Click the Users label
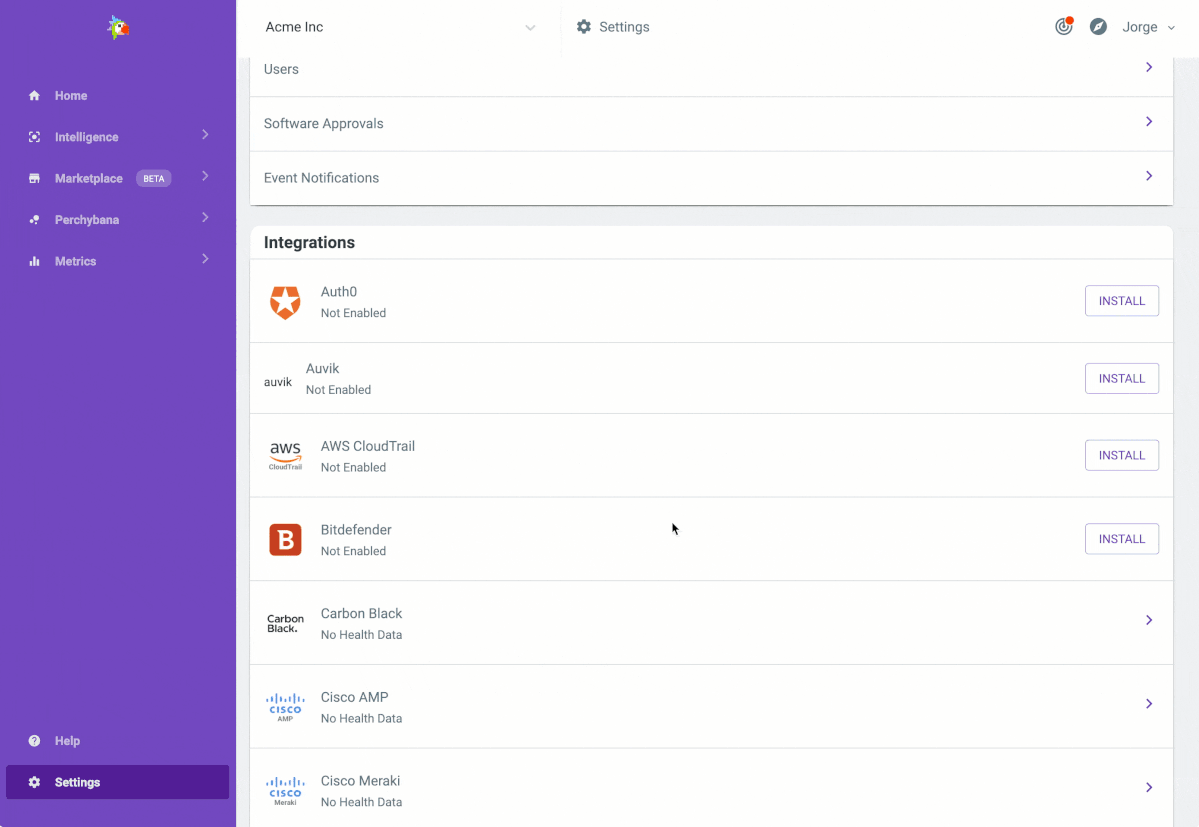The height and width of the screenshot is (827, 1199). coord(281,69)
